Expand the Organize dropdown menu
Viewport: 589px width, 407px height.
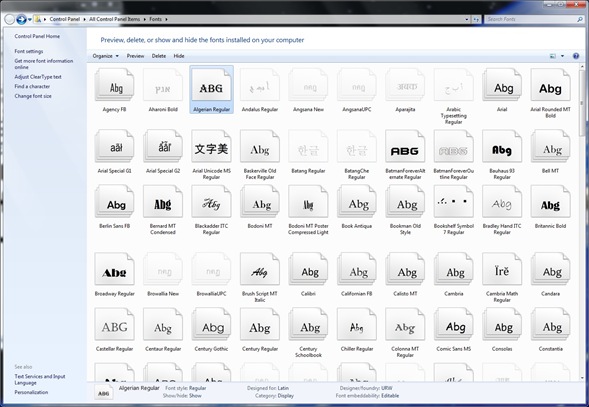[x=106, y=56]
